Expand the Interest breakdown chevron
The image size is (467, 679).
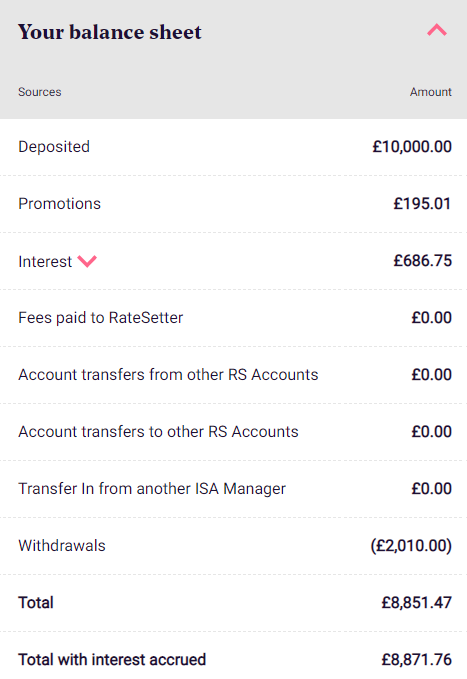[87, 261]
